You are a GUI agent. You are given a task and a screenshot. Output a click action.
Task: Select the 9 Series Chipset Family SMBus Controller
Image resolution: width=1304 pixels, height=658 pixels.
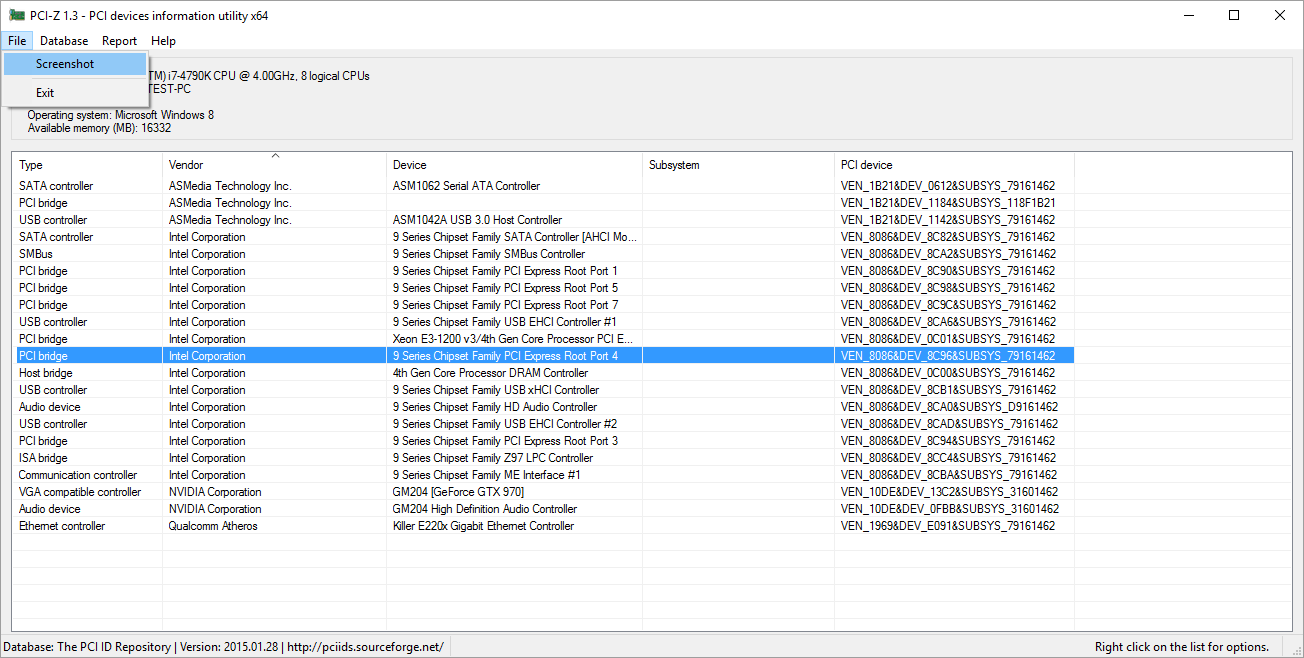tap(489, 254)
